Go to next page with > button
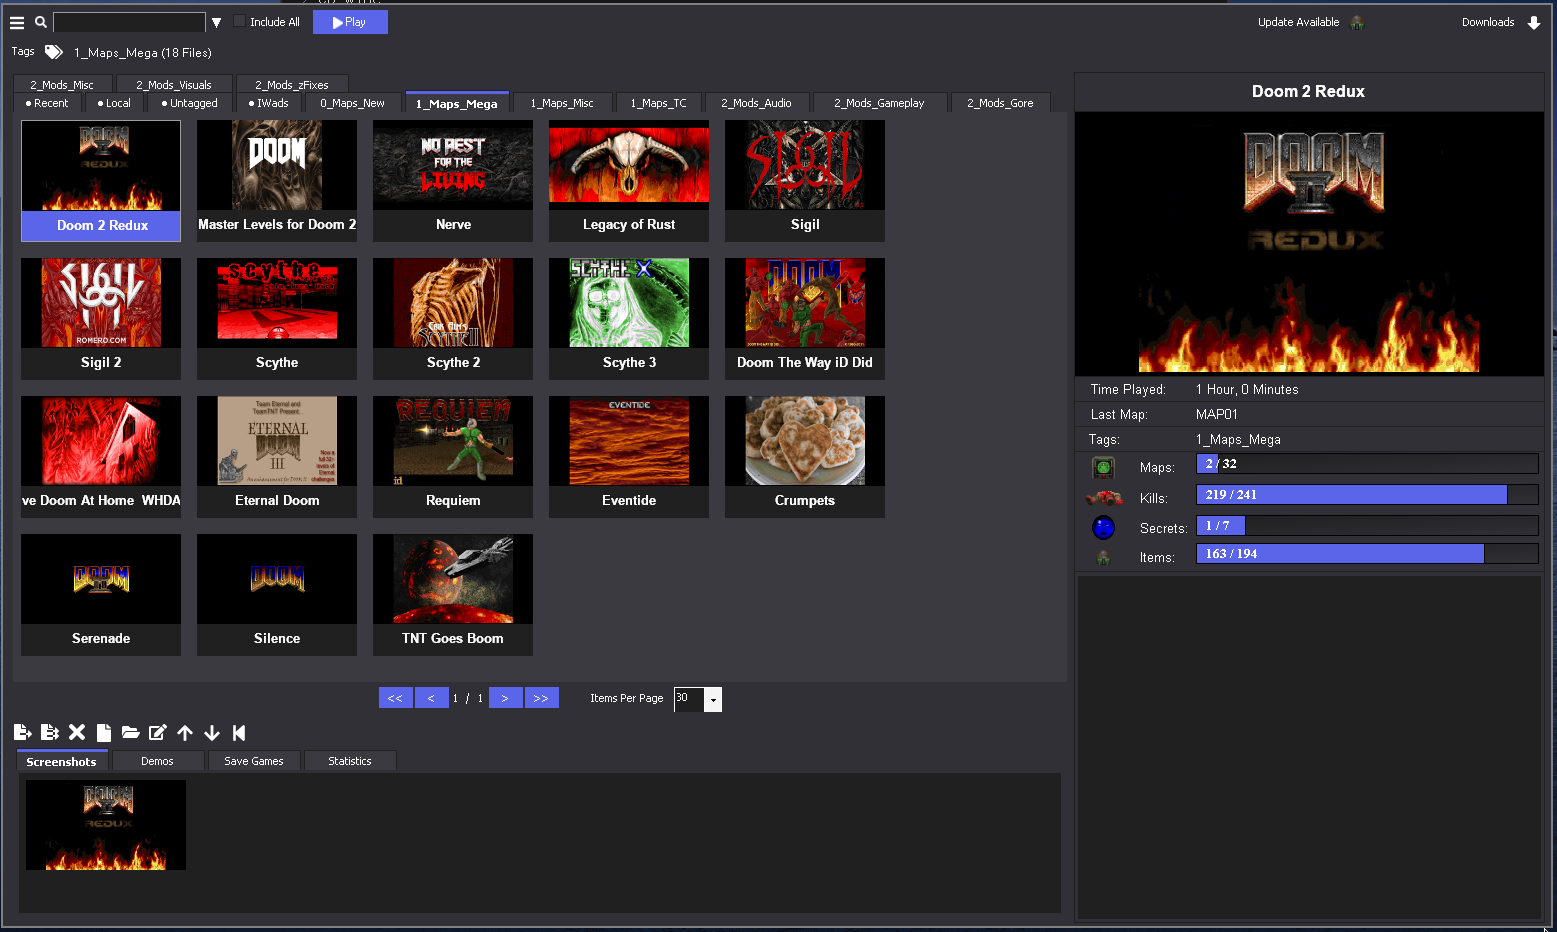 pyautogui.click(x=505, y=698)
